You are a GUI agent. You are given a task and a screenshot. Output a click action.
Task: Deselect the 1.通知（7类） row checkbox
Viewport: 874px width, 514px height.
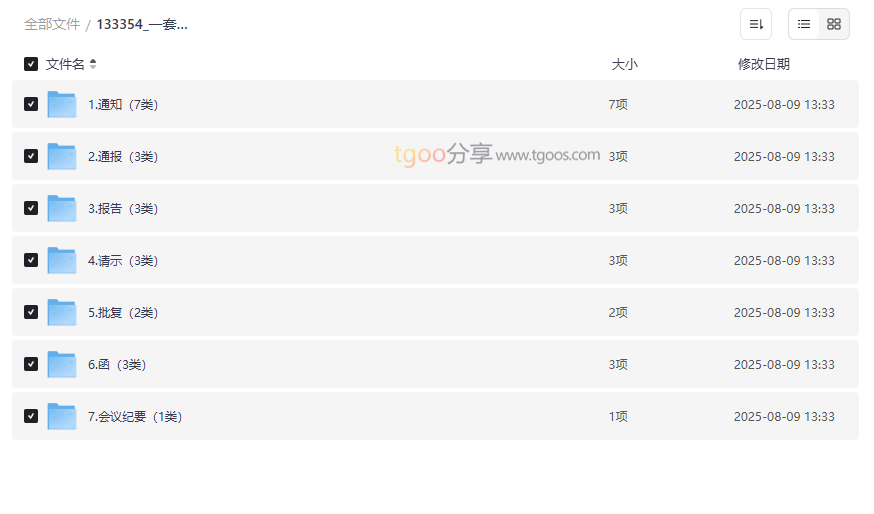coord(31,104)
